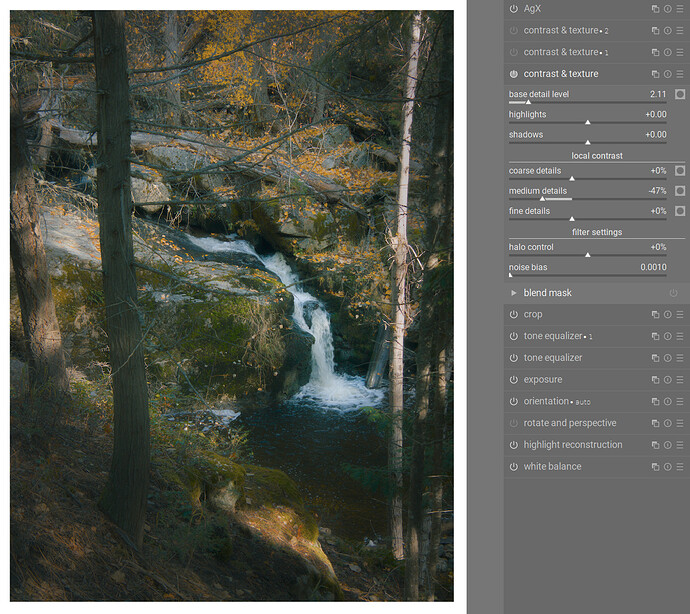The image size is (690, 614).
Task: Enable contrast & texture 1 module
Action: [x=514, y=52]
